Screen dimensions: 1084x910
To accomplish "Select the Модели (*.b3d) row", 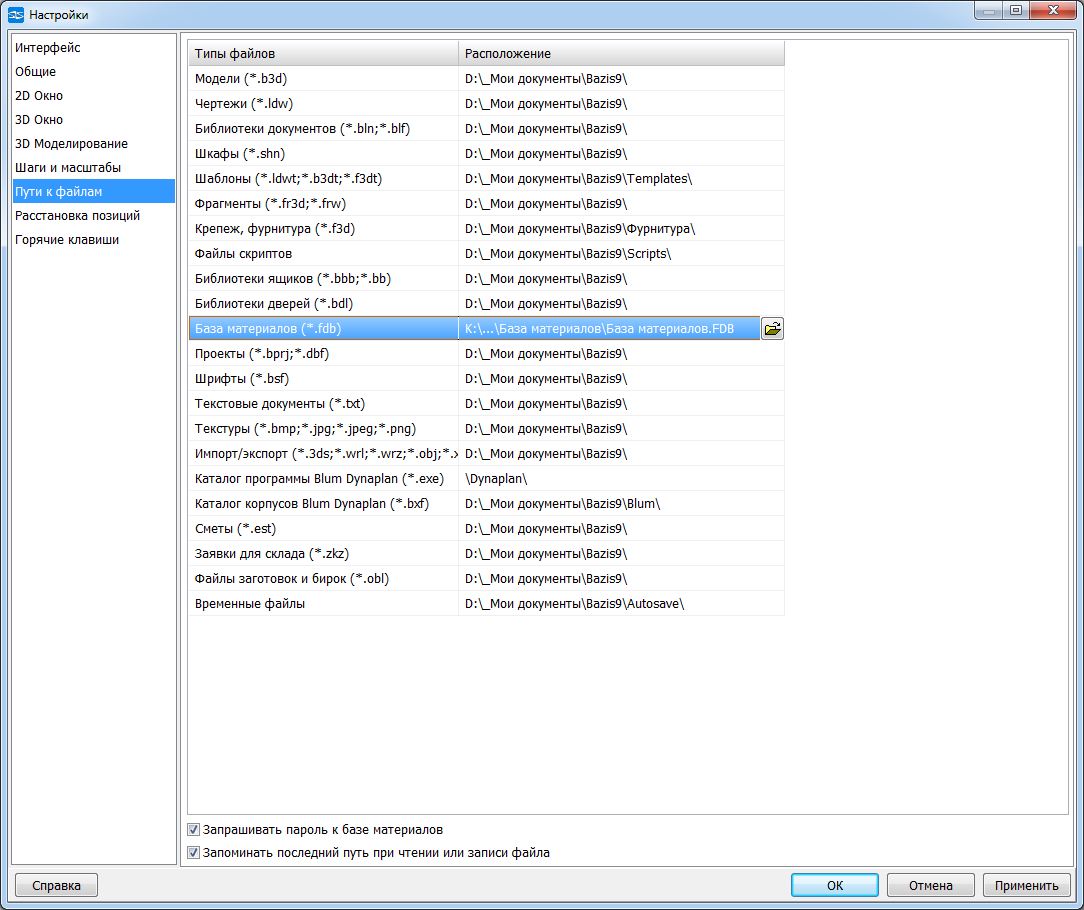I will [486, 79].
